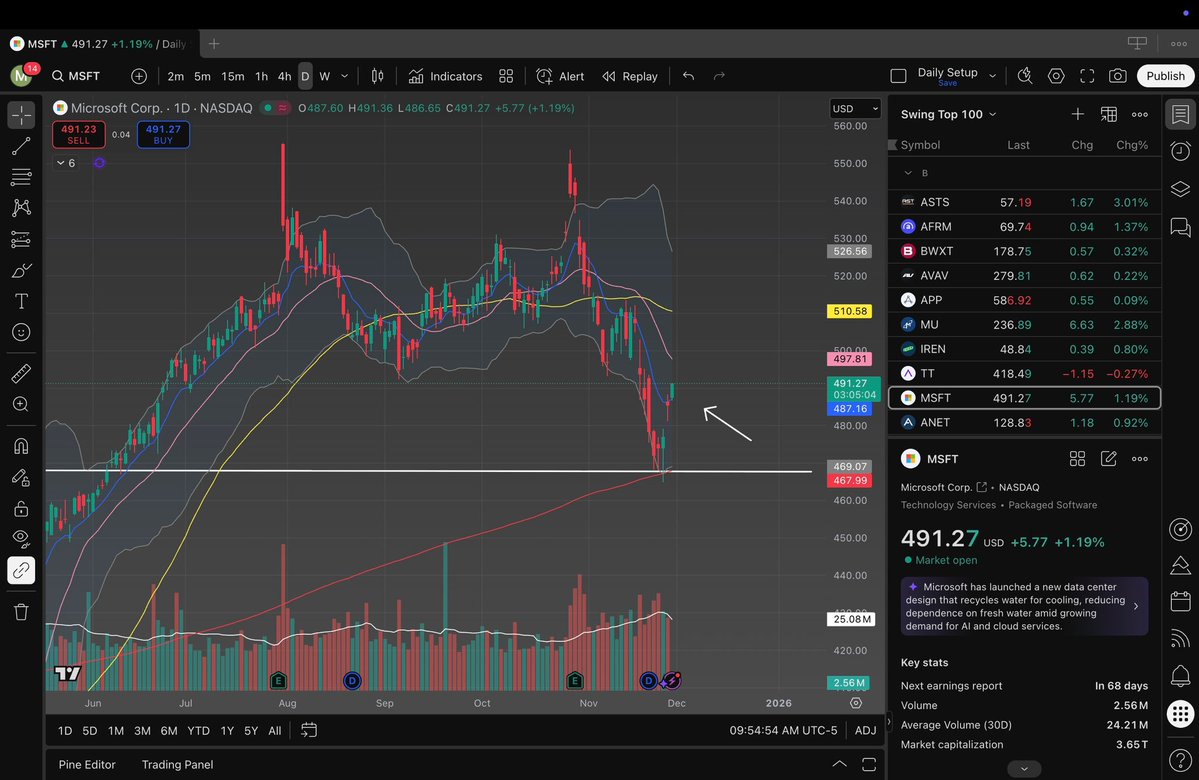Select the Zoom In tool
Screen dimensions: 1199x780
pos(21,404)
